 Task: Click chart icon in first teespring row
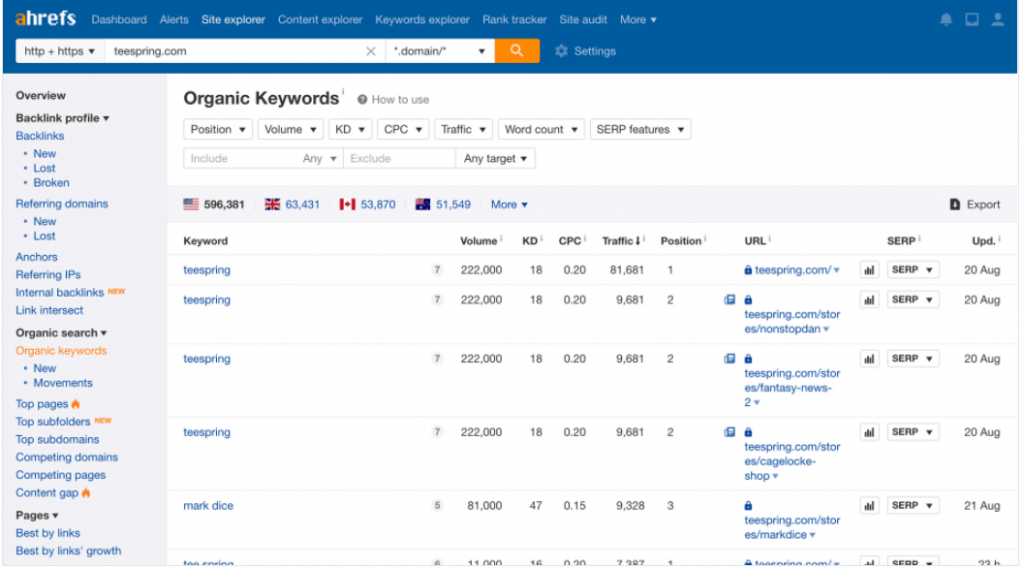[868, 270]
